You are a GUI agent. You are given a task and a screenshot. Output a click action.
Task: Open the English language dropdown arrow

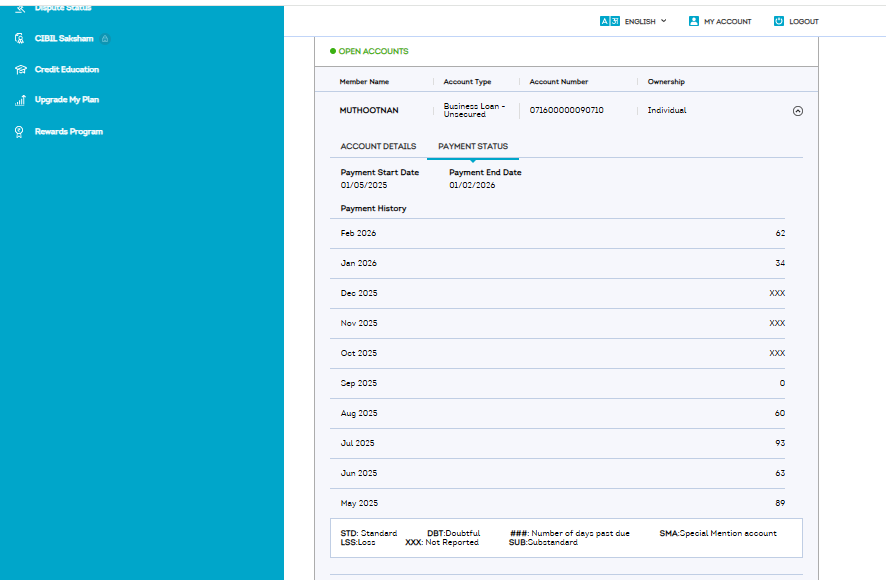pos(663,21)
